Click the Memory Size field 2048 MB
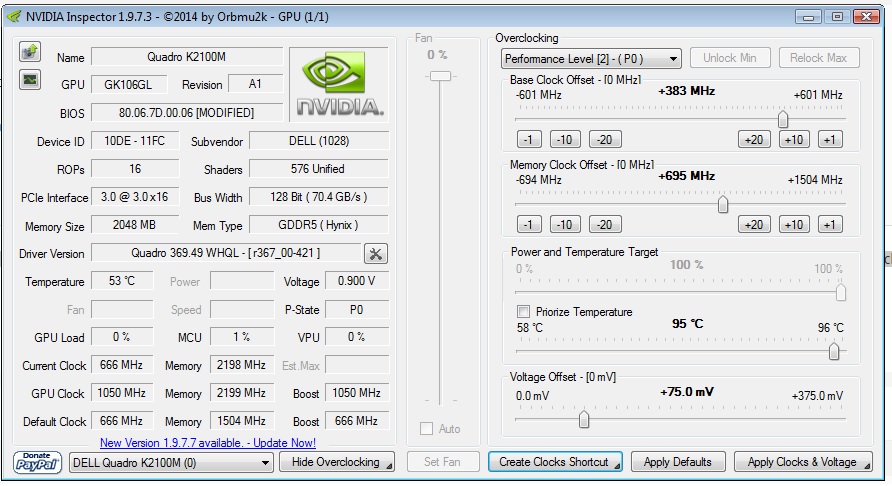The height and width of the screenshot is (486, 892). [x=135, y=225]
